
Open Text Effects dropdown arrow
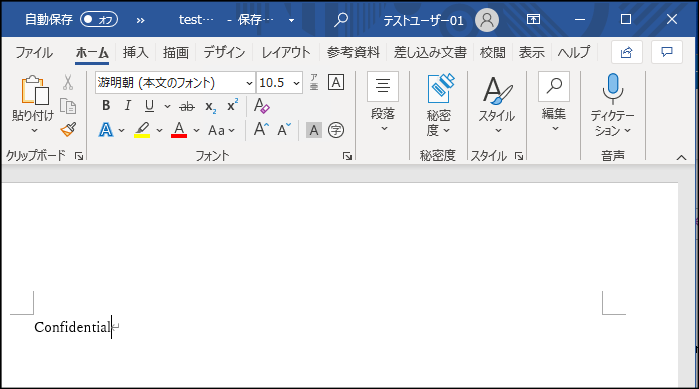point(122,131)
